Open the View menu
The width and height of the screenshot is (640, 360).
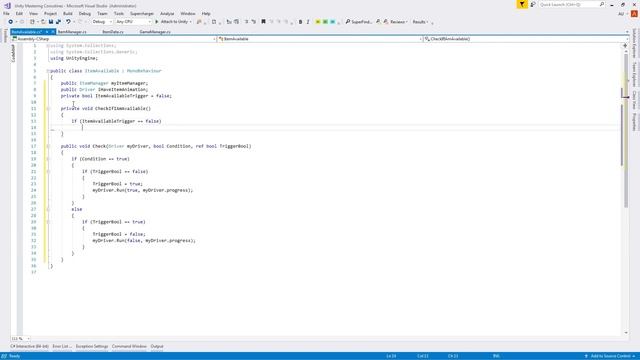coord(33,13)
